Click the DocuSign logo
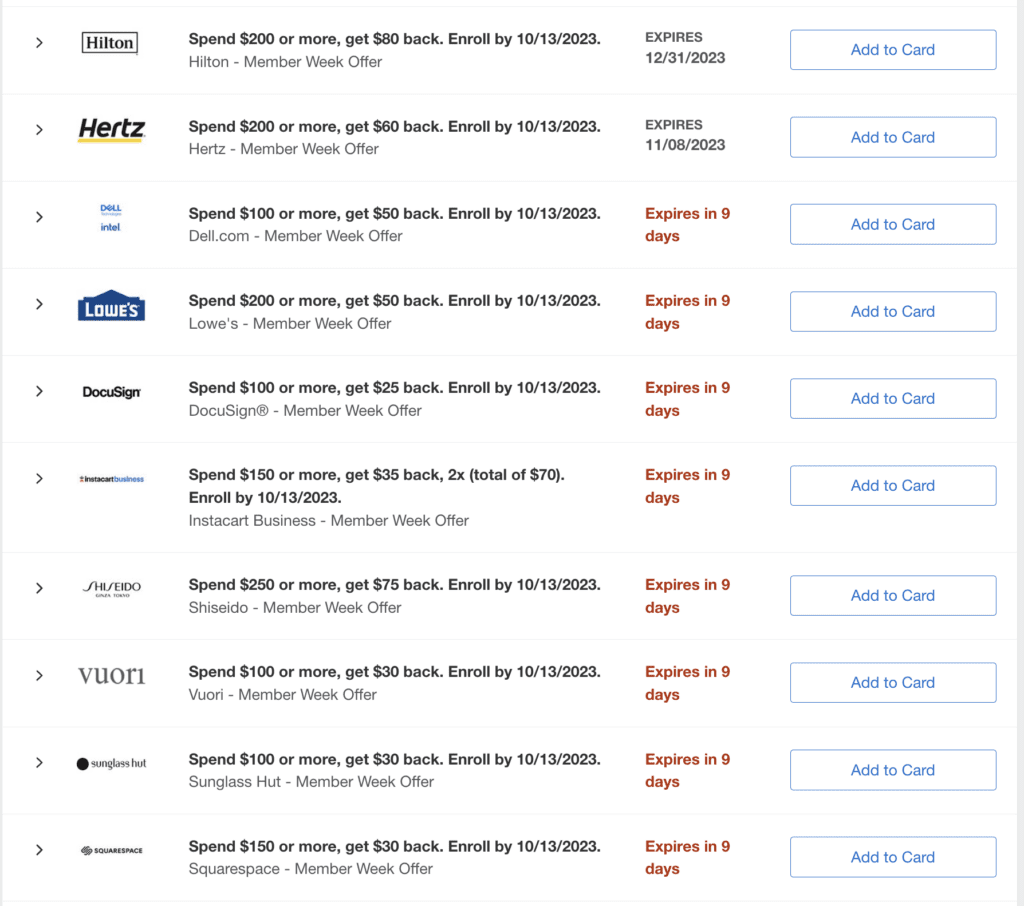 110,391
